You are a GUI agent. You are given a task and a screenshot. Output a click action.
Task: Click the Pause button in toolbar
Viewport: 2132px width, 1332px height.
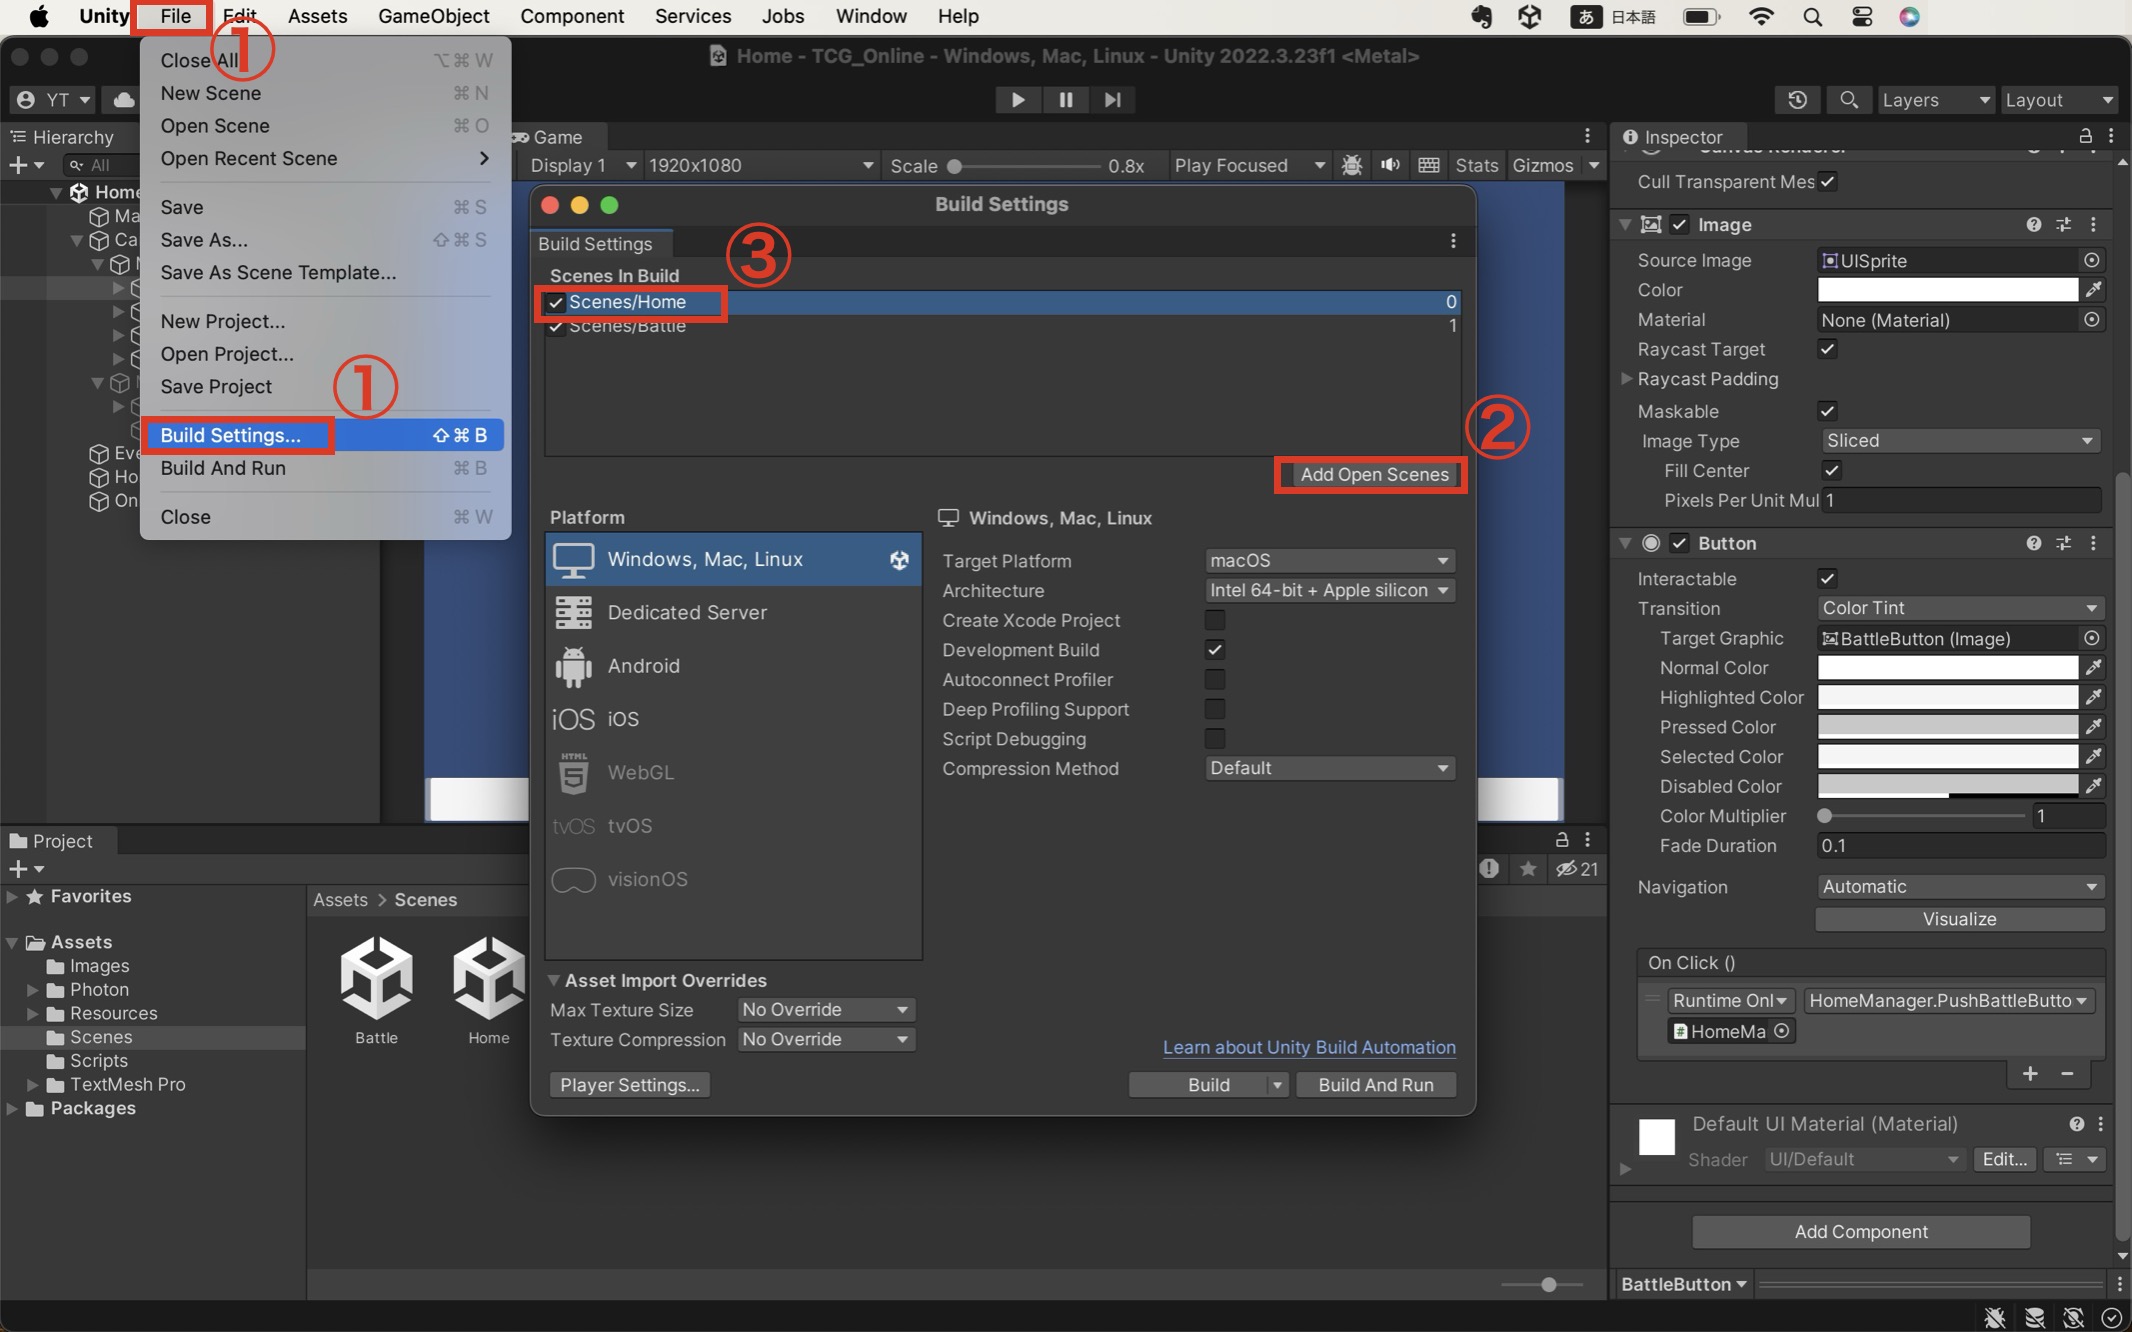(1065, 100)
